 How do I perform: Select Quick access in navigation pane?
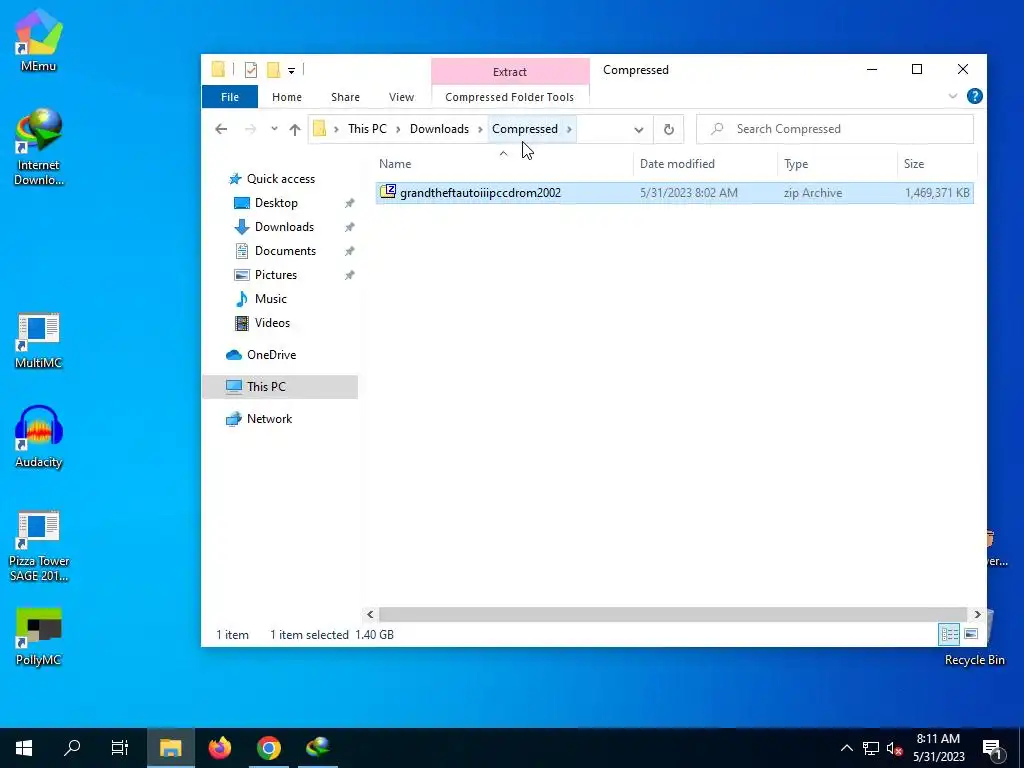click(x=280, y=179)
